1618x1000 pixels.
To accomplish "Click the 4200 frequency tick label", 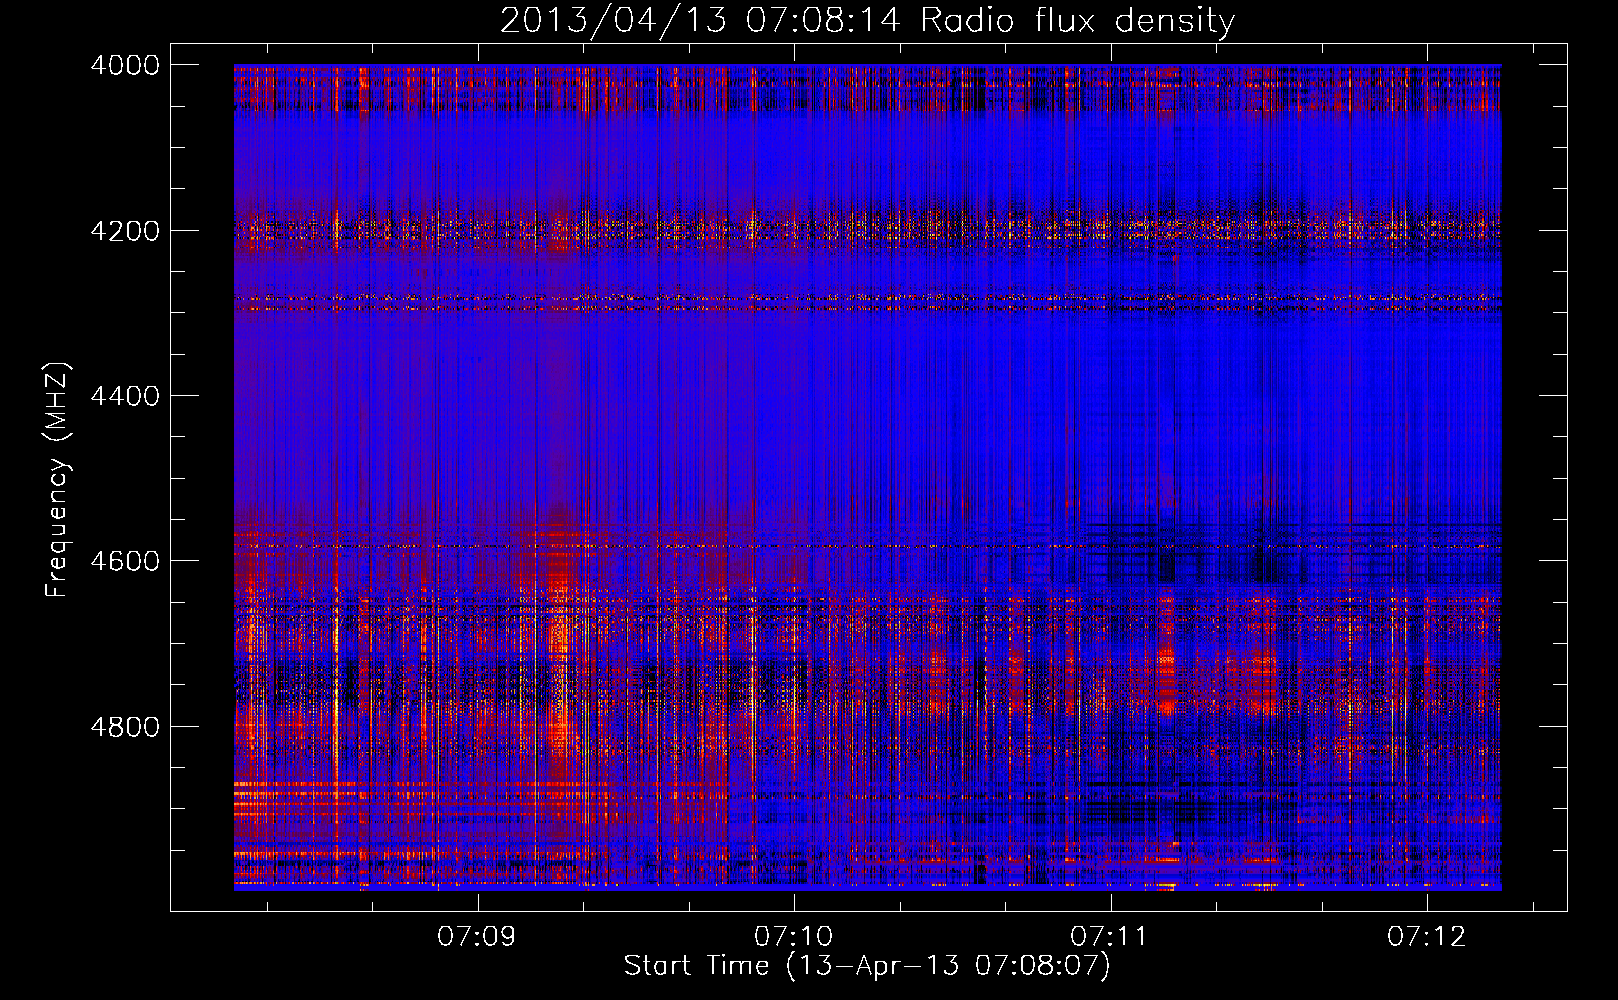I will point(125,231).
